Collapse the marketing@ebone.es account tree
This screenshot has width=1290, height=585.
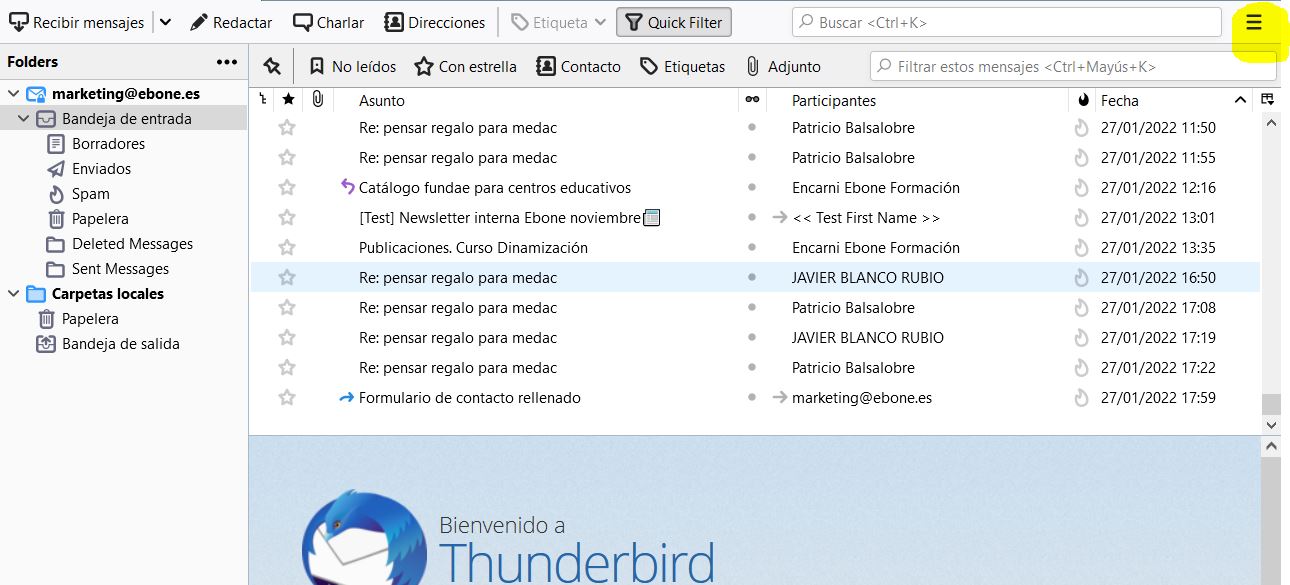point(13,94)
